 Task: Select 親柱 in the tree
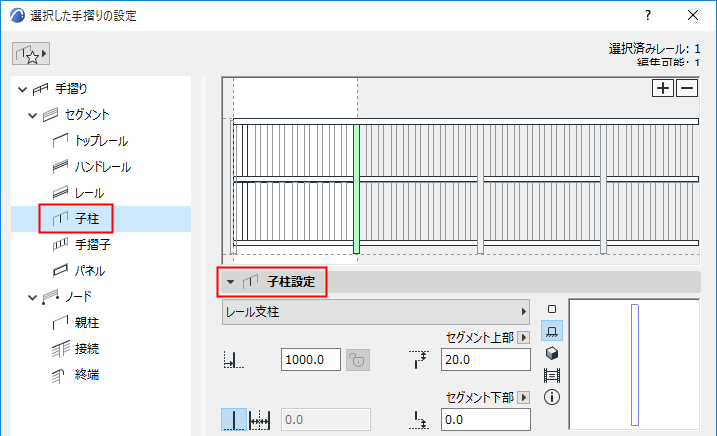tap(87, 323)
